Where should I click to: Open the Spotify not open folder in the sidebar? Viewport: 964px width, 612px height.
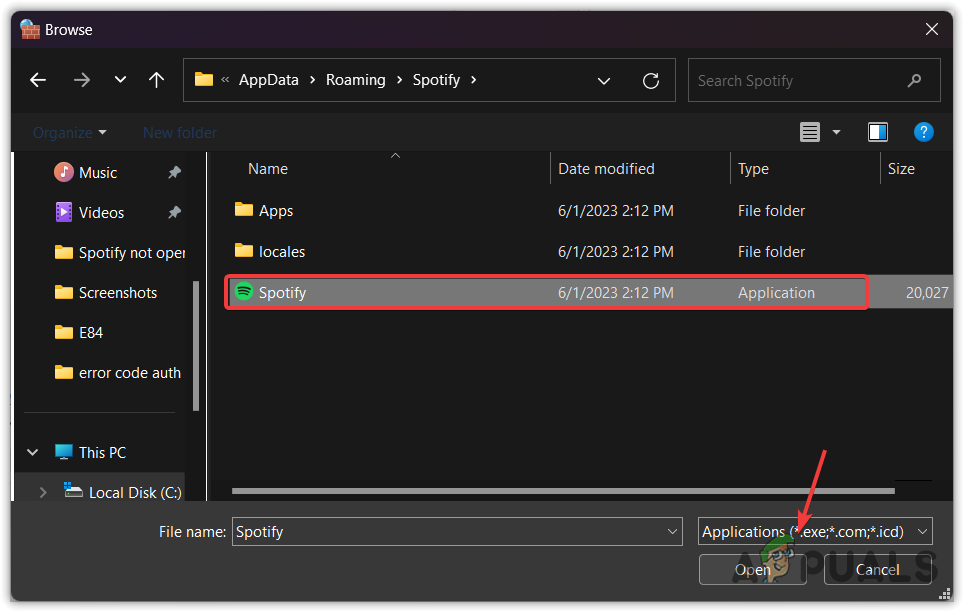120,253
